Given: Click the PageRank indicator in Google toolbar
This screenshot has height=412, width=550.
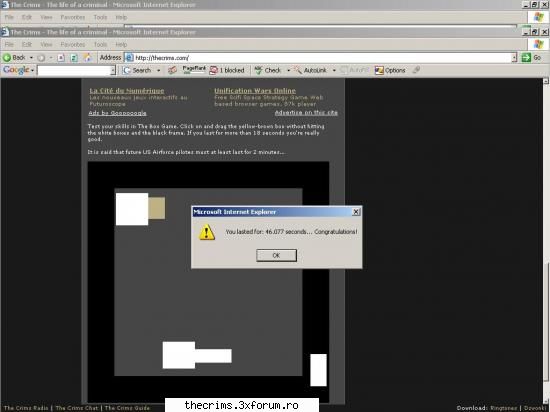Looking at the screenshot, I should pyautogui.click(x=194, y=70).
